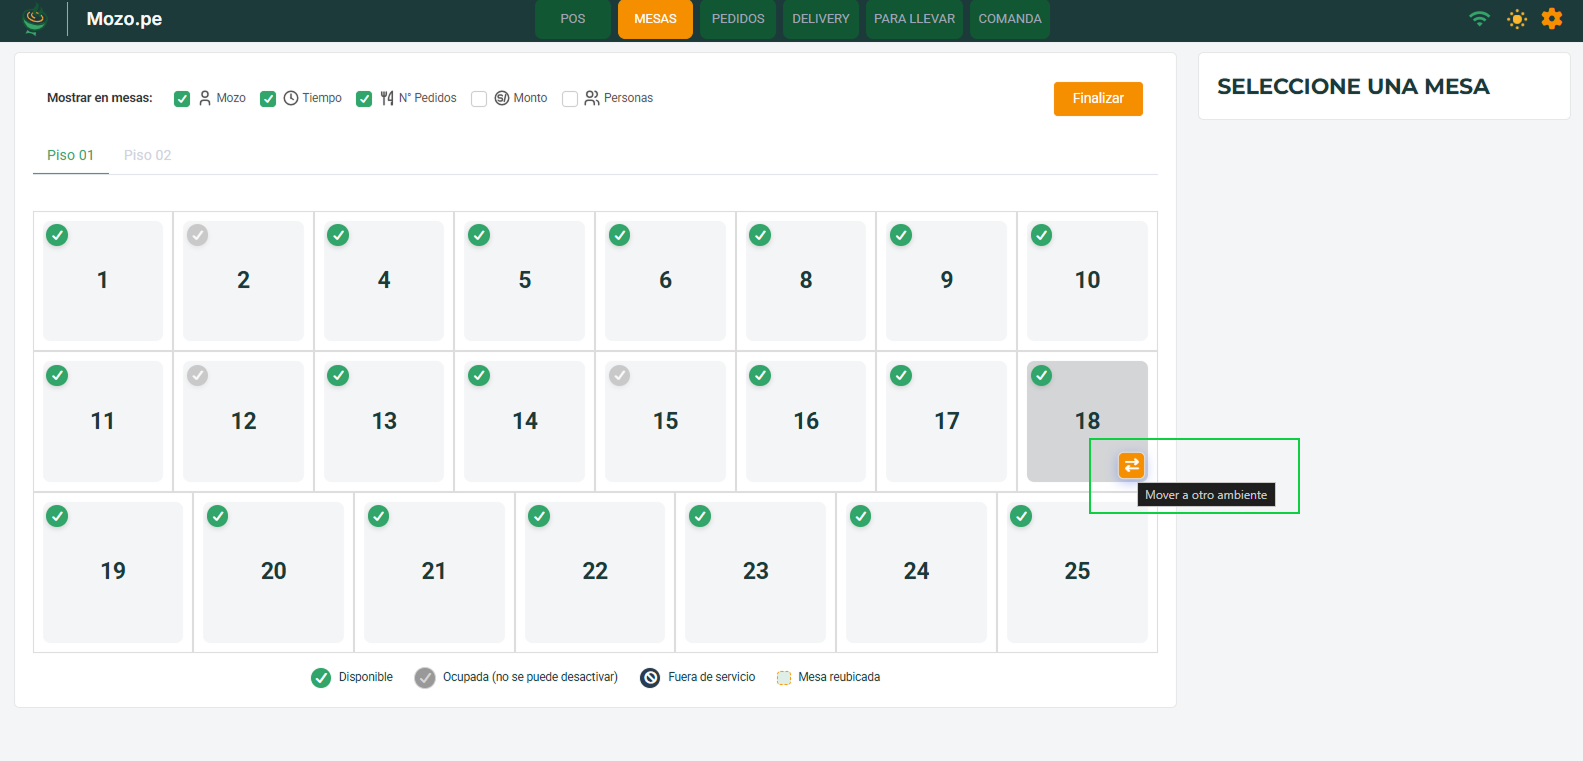Uncheck the Tiempo display checkbox
The image size is (1583, 761).
[268, 99]
